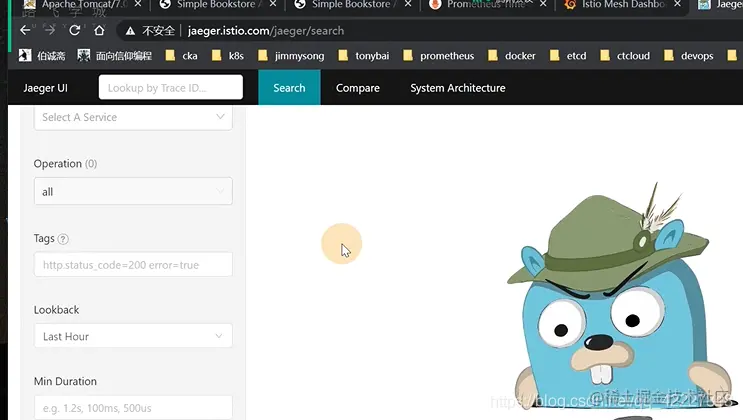The height and width of the screenshot is (420, 743).
Task: Click the Jaeger UI logo link
Action: coord(45,88)
